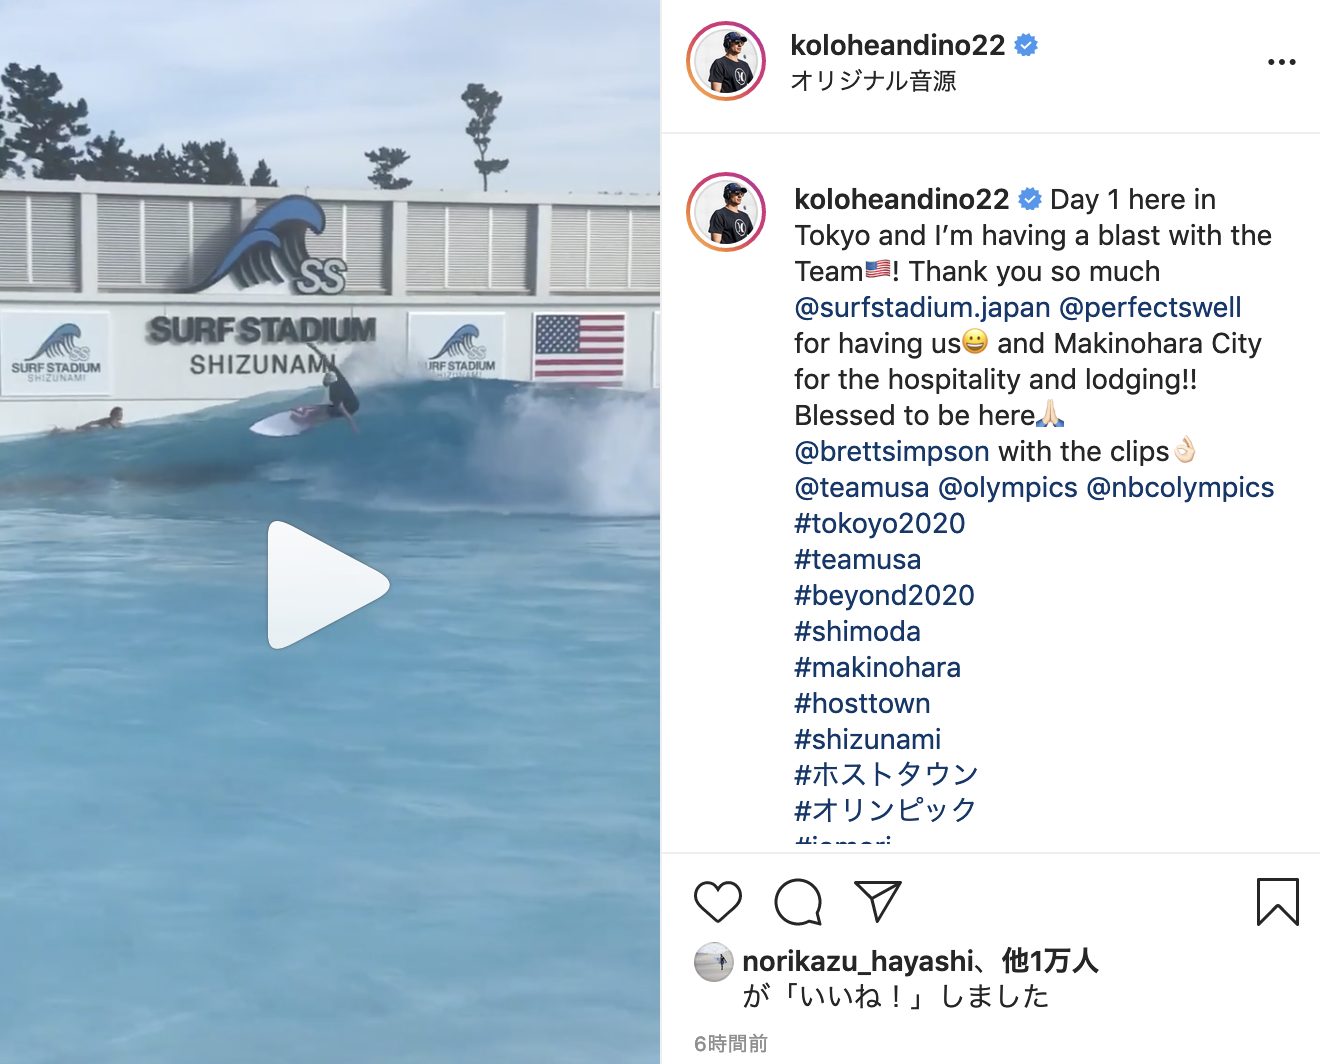Show list of 他1万人 likers

tap(1050, 961)
